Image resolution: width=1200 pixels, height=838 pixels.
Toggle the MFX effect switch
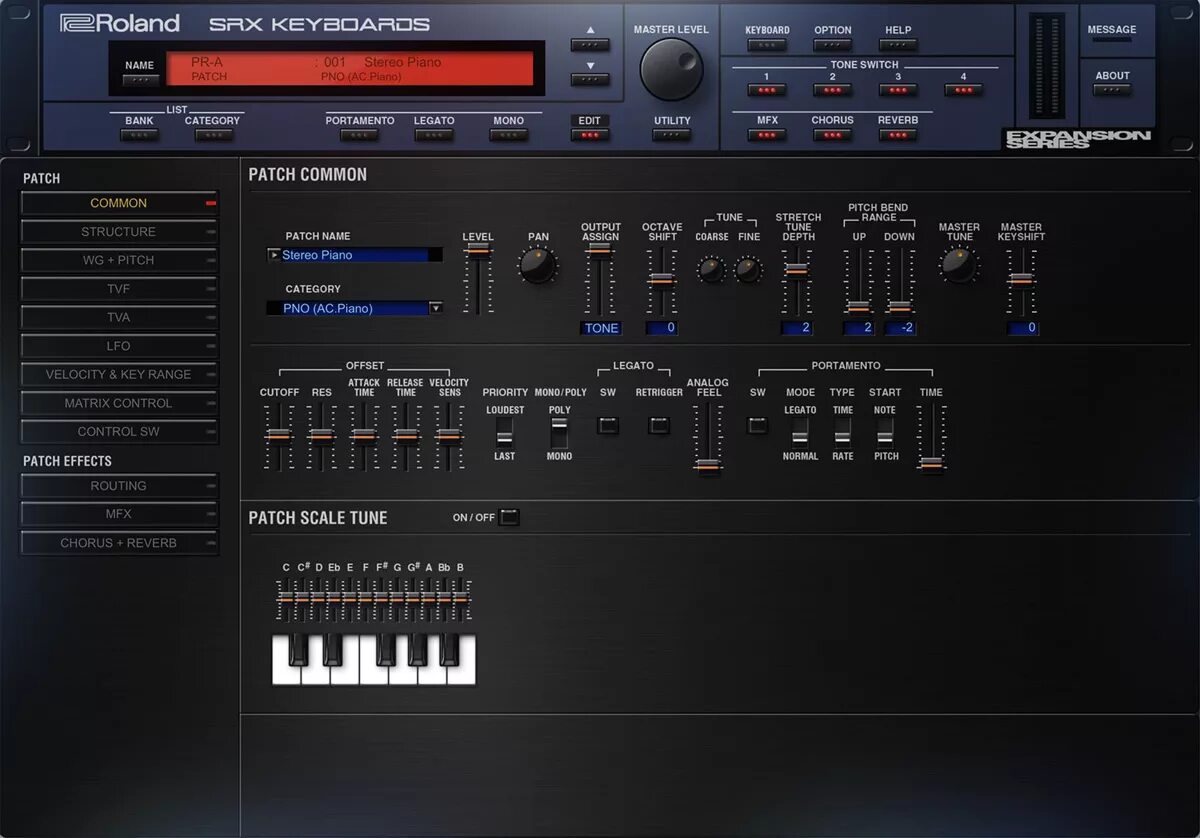coord(767,135)
